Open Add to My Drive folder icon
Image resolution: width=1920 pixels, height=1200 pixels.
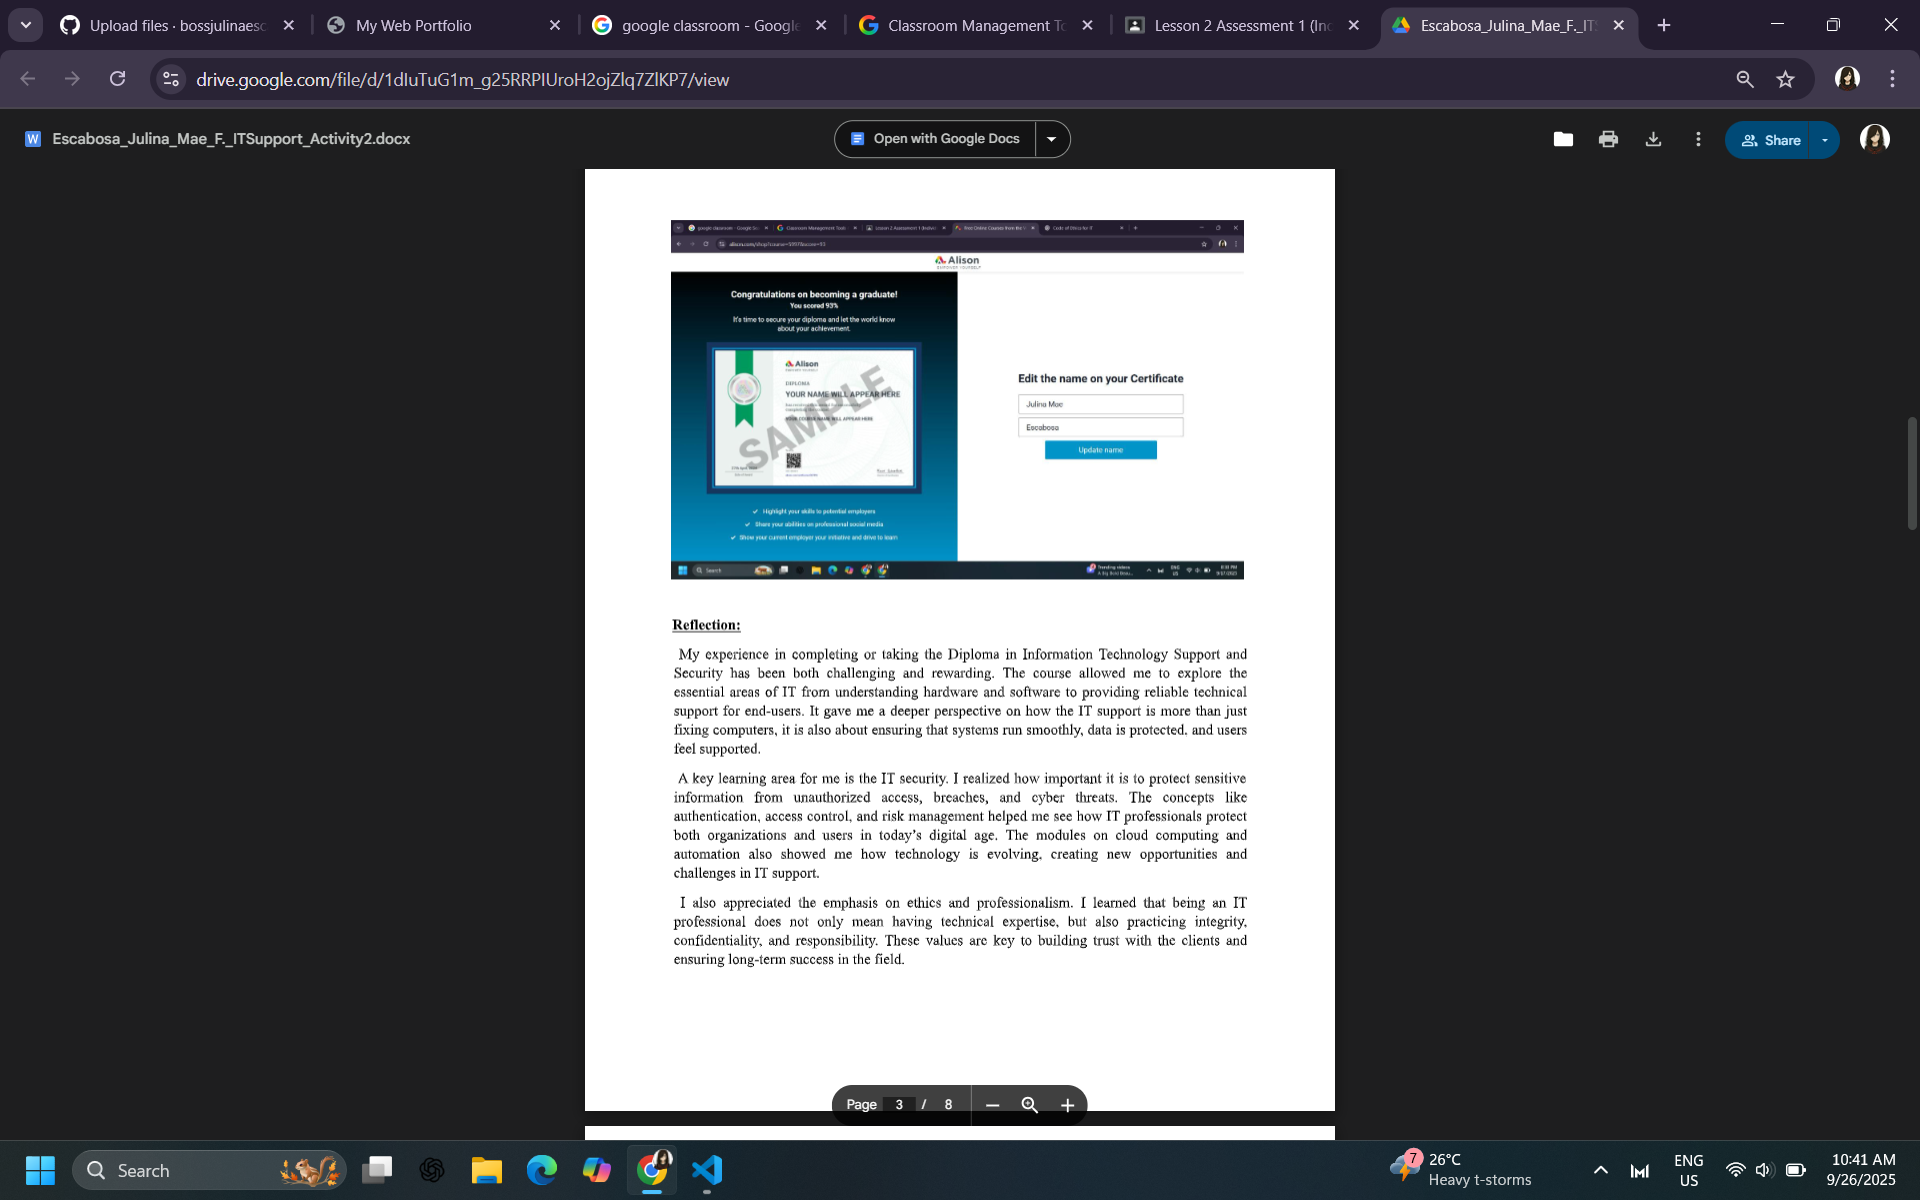pos(1563,139)
